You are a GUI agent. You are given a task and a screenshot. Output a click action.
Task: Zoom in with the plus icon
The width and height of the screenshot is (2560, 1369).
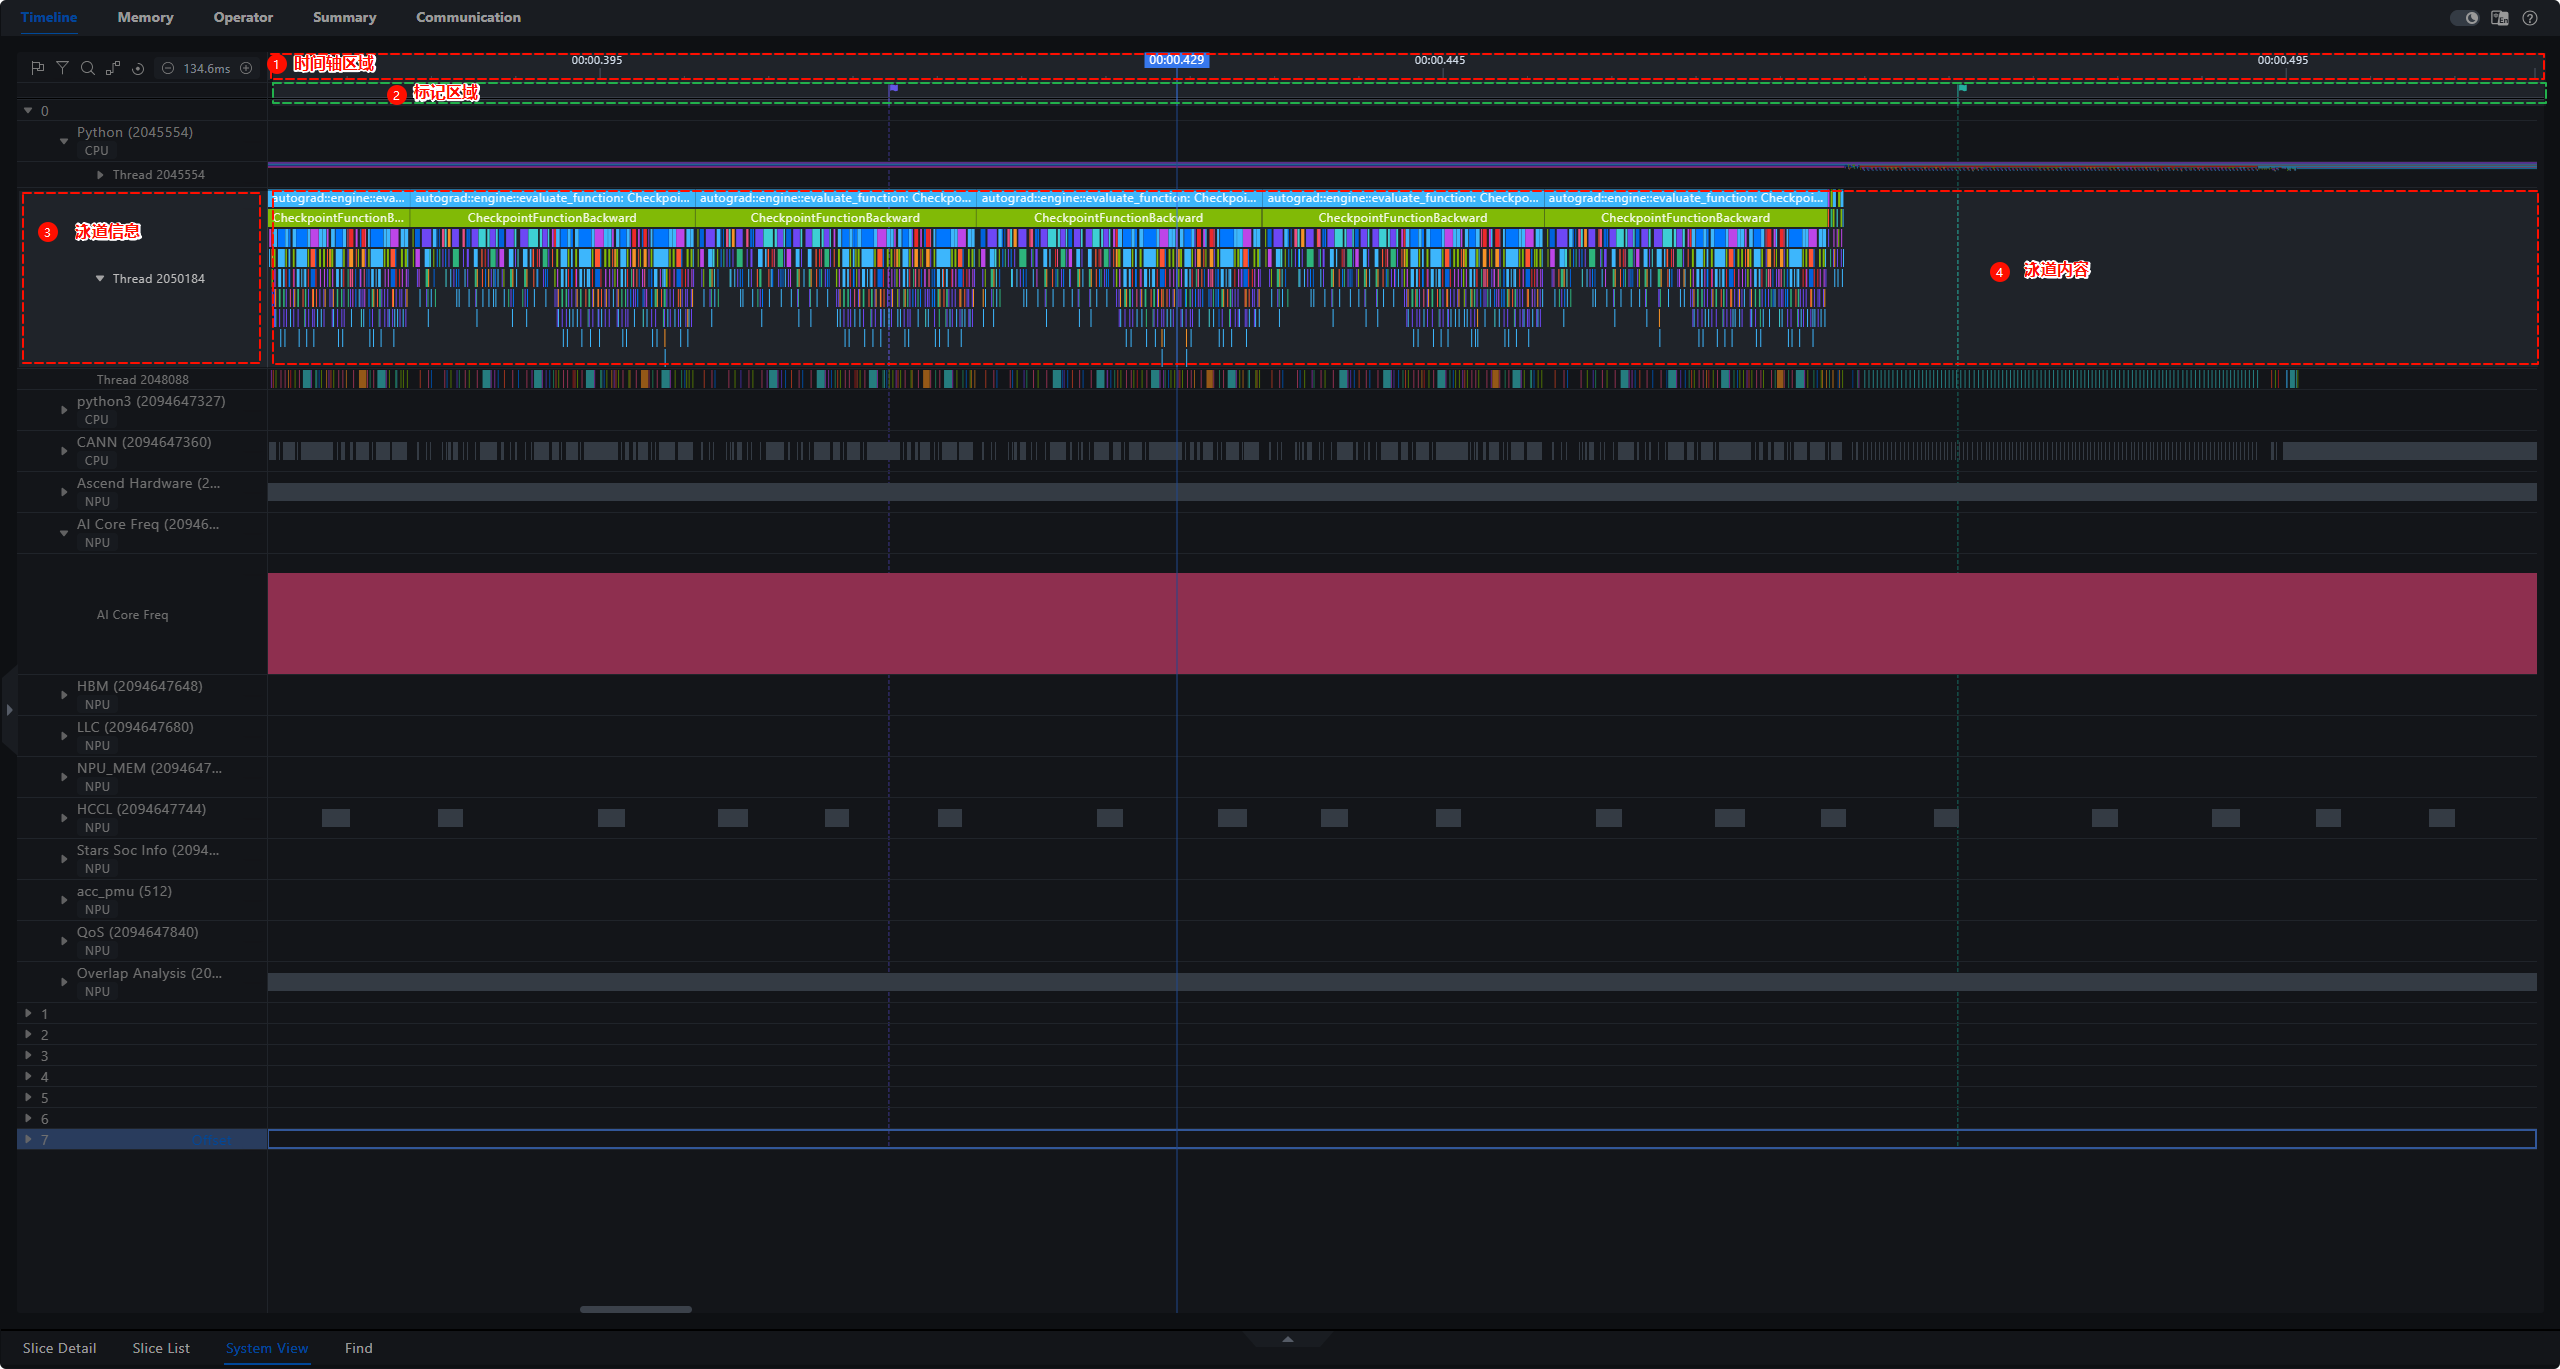[246, 68]
